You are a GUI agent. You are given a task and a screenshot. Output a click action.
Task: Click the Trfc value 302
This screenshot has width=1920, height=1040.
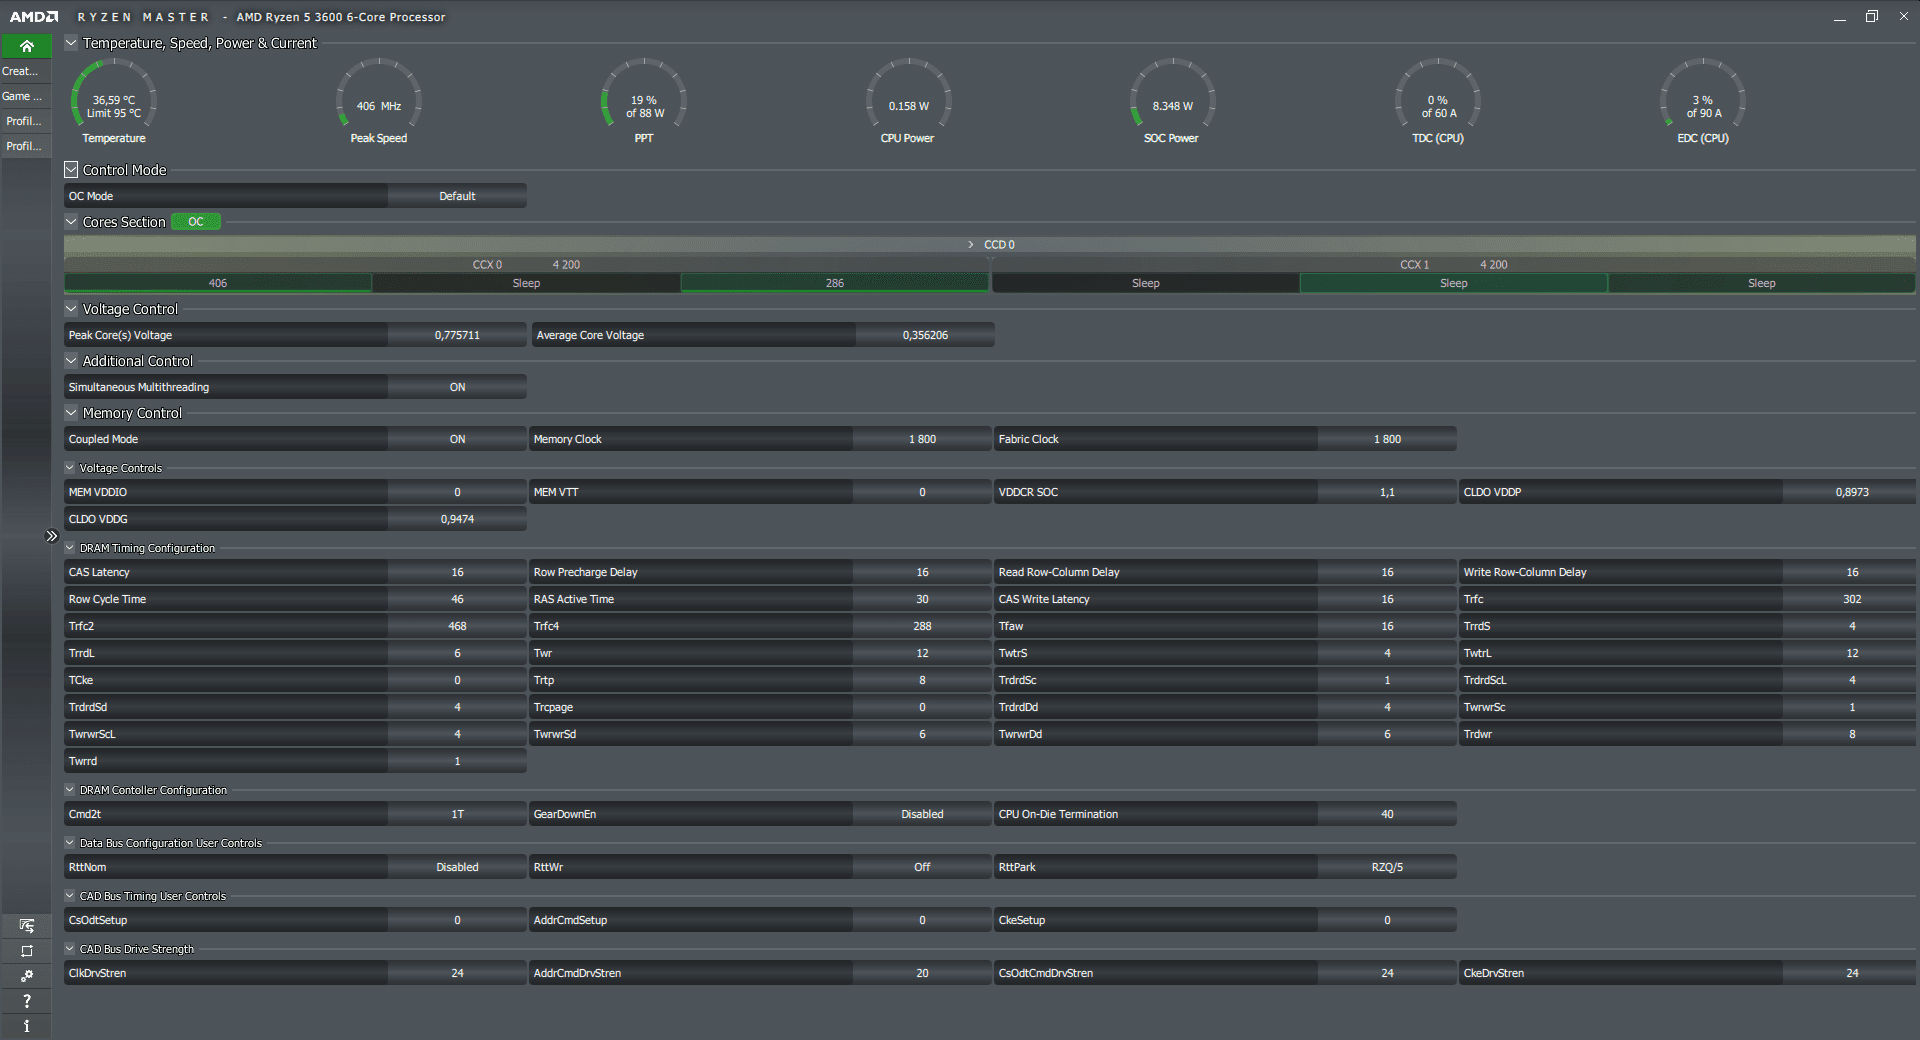tap(1851, 599)
